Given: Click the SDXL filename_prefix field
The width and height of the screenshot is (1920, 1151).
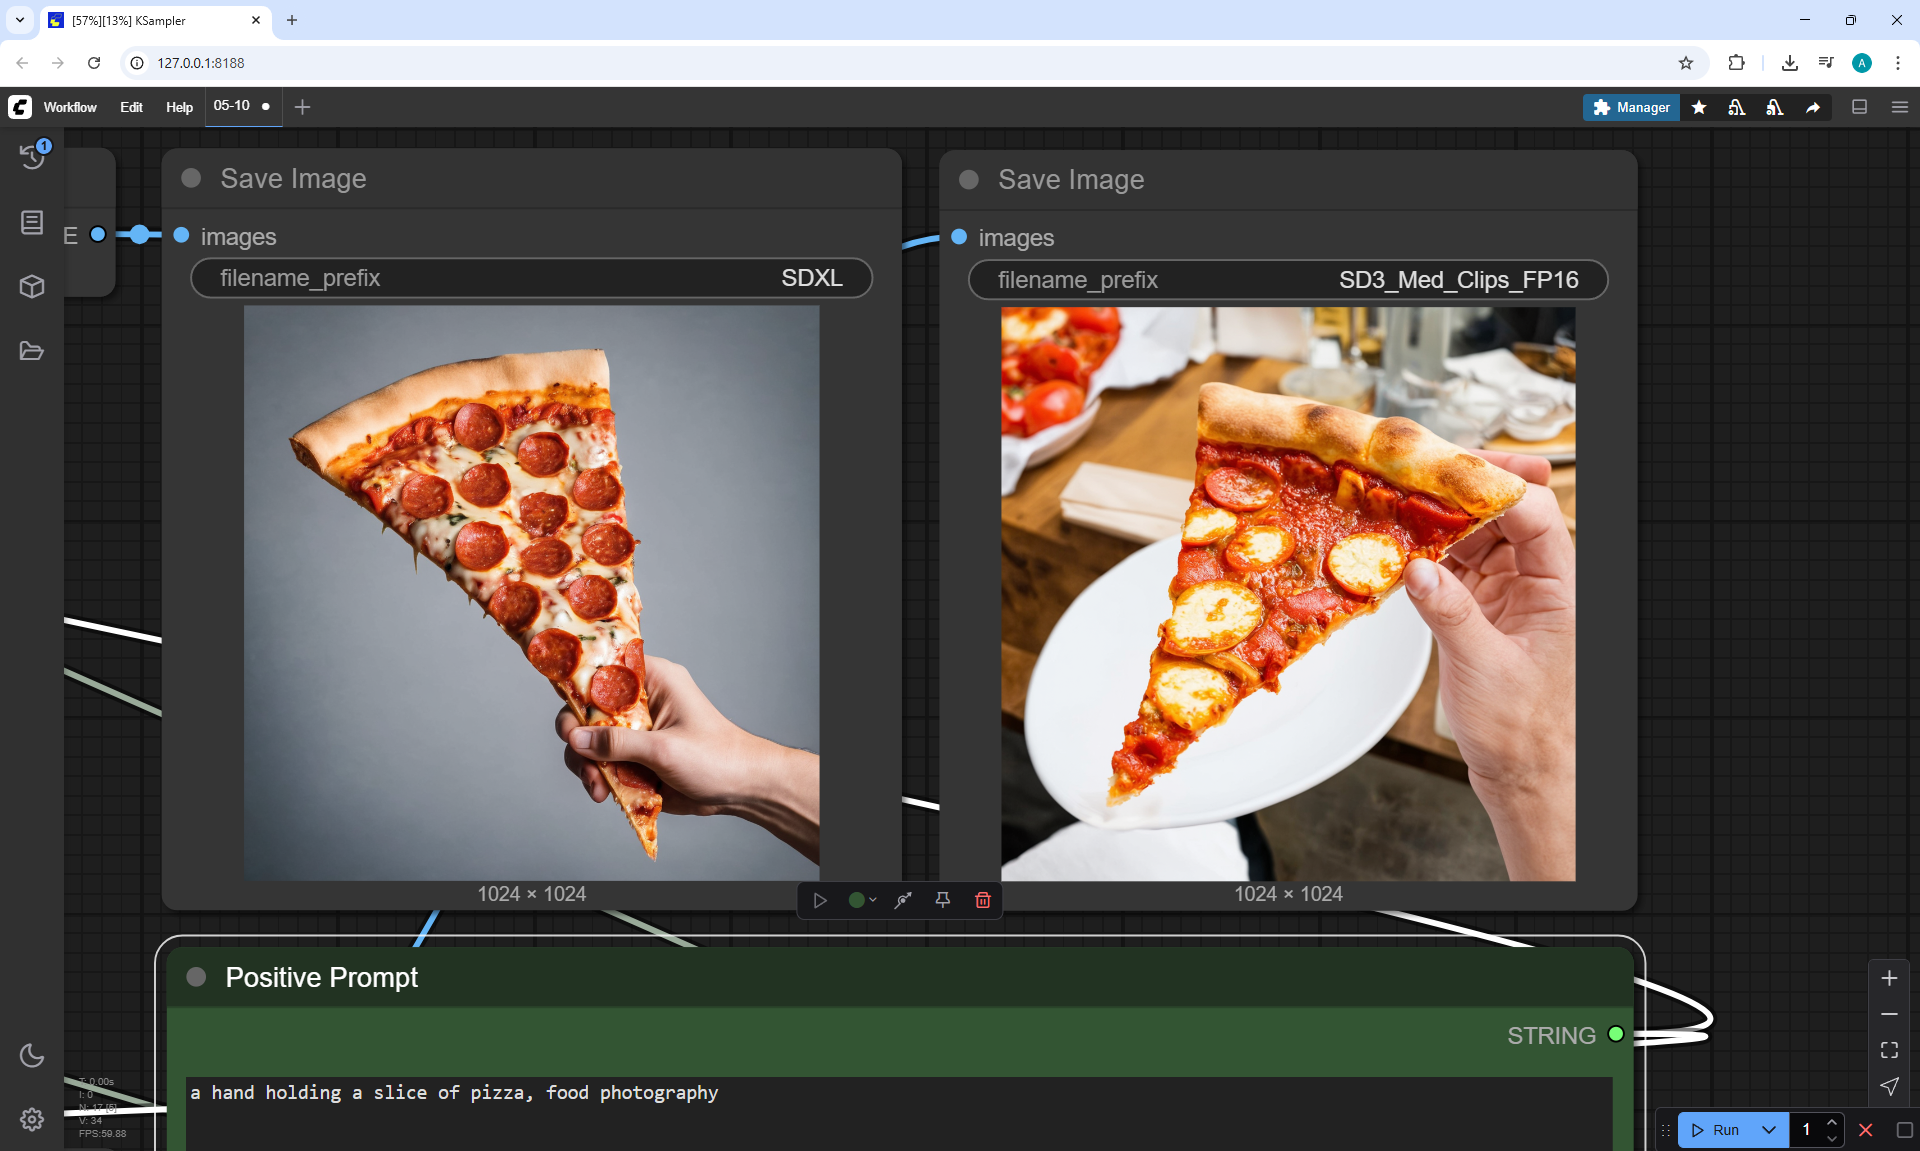Looking at the screenshot, I should pyautogui.click(x=531, y=278).
